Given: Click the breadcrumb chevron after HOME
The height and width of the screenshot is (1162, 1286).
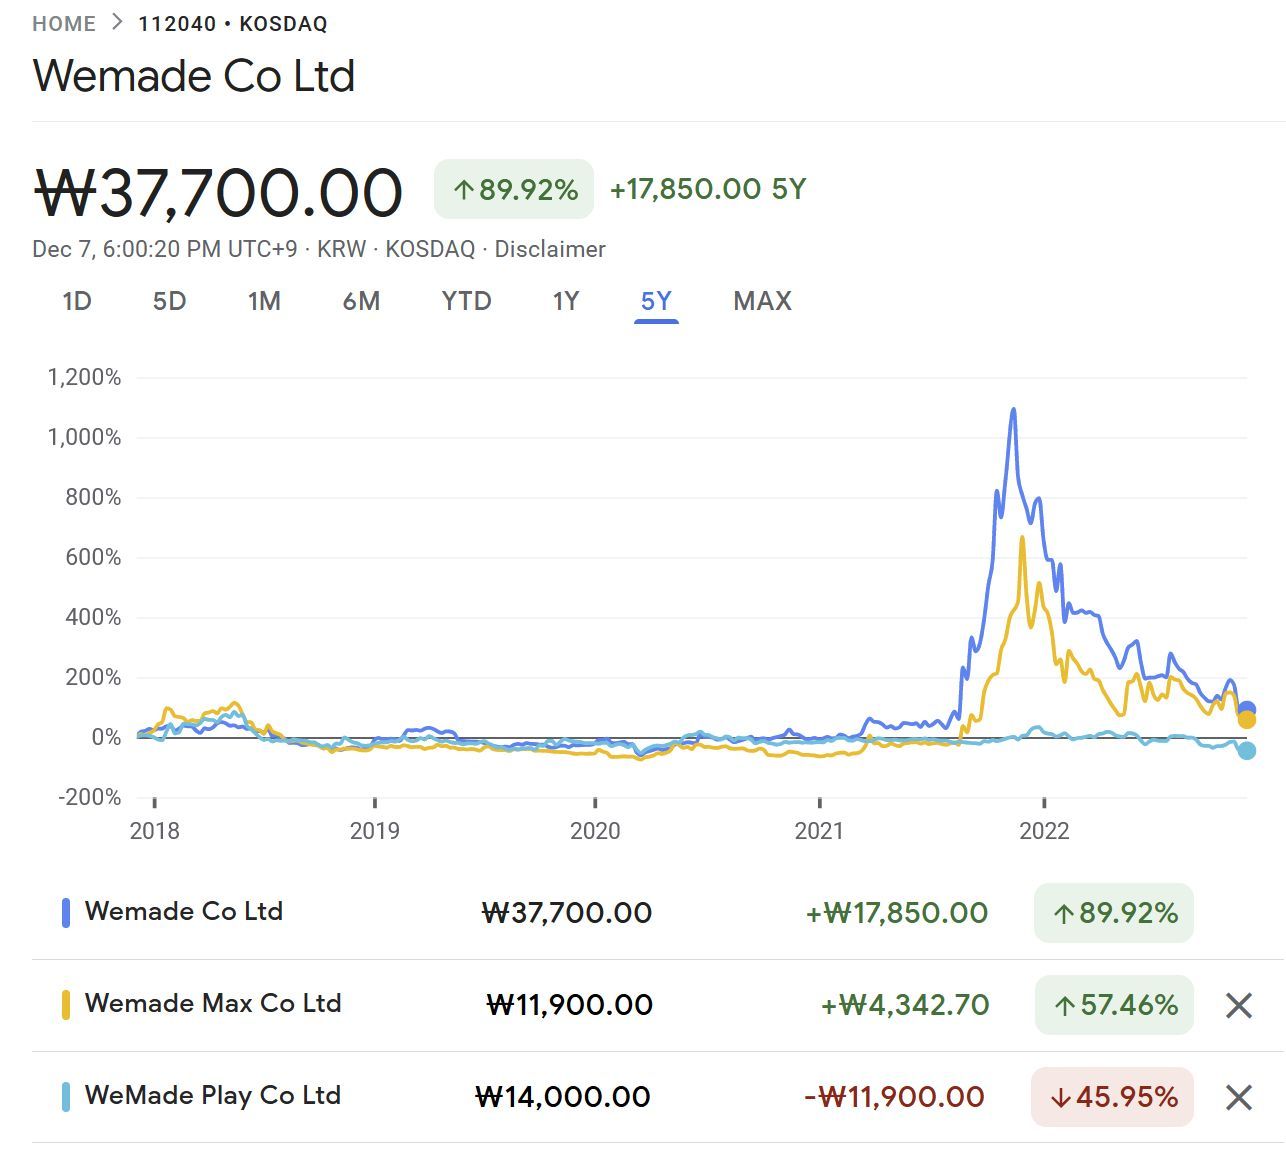Looking at the screenshot, I should [x=117, y=23].
